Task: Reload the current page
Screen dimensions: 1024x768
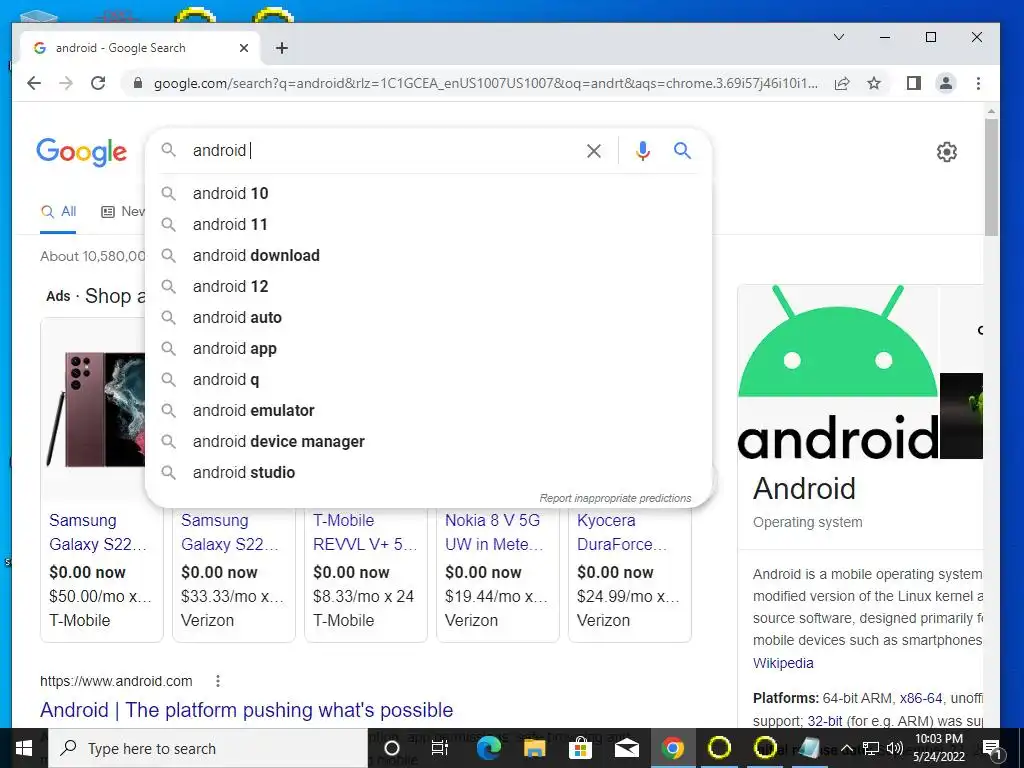Action: pos(98,83)
